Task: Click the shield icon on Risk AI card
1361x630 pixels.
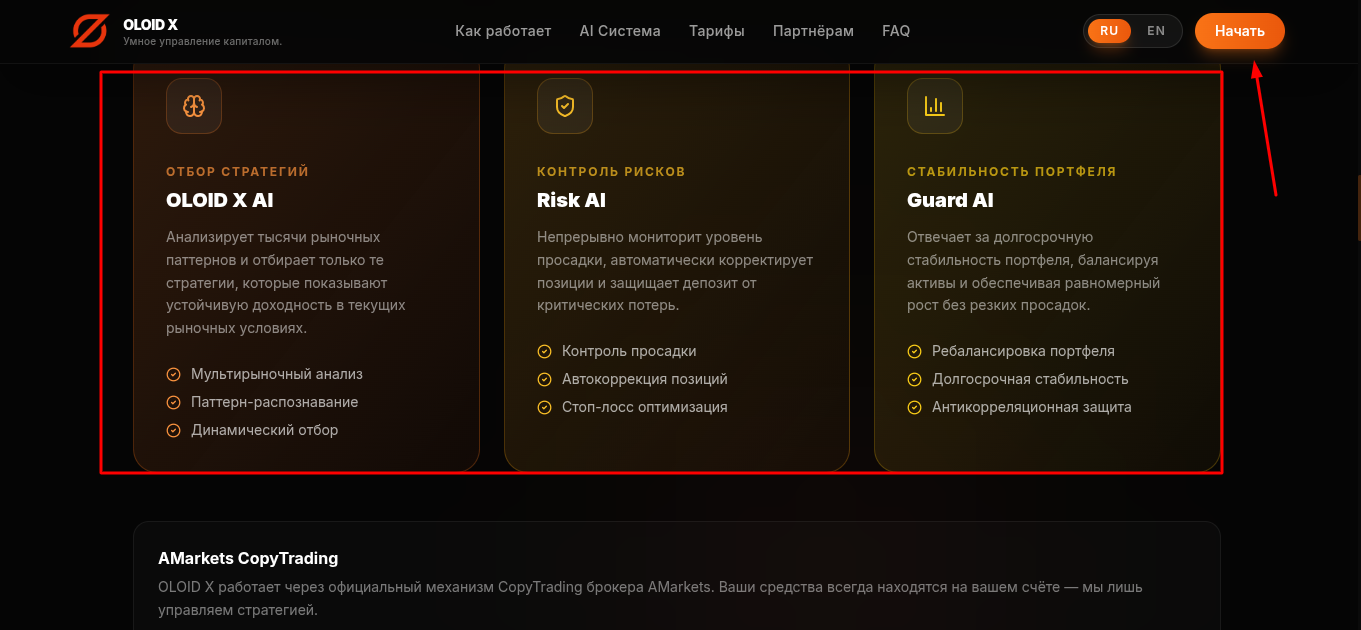Action: tap(565, 106)
